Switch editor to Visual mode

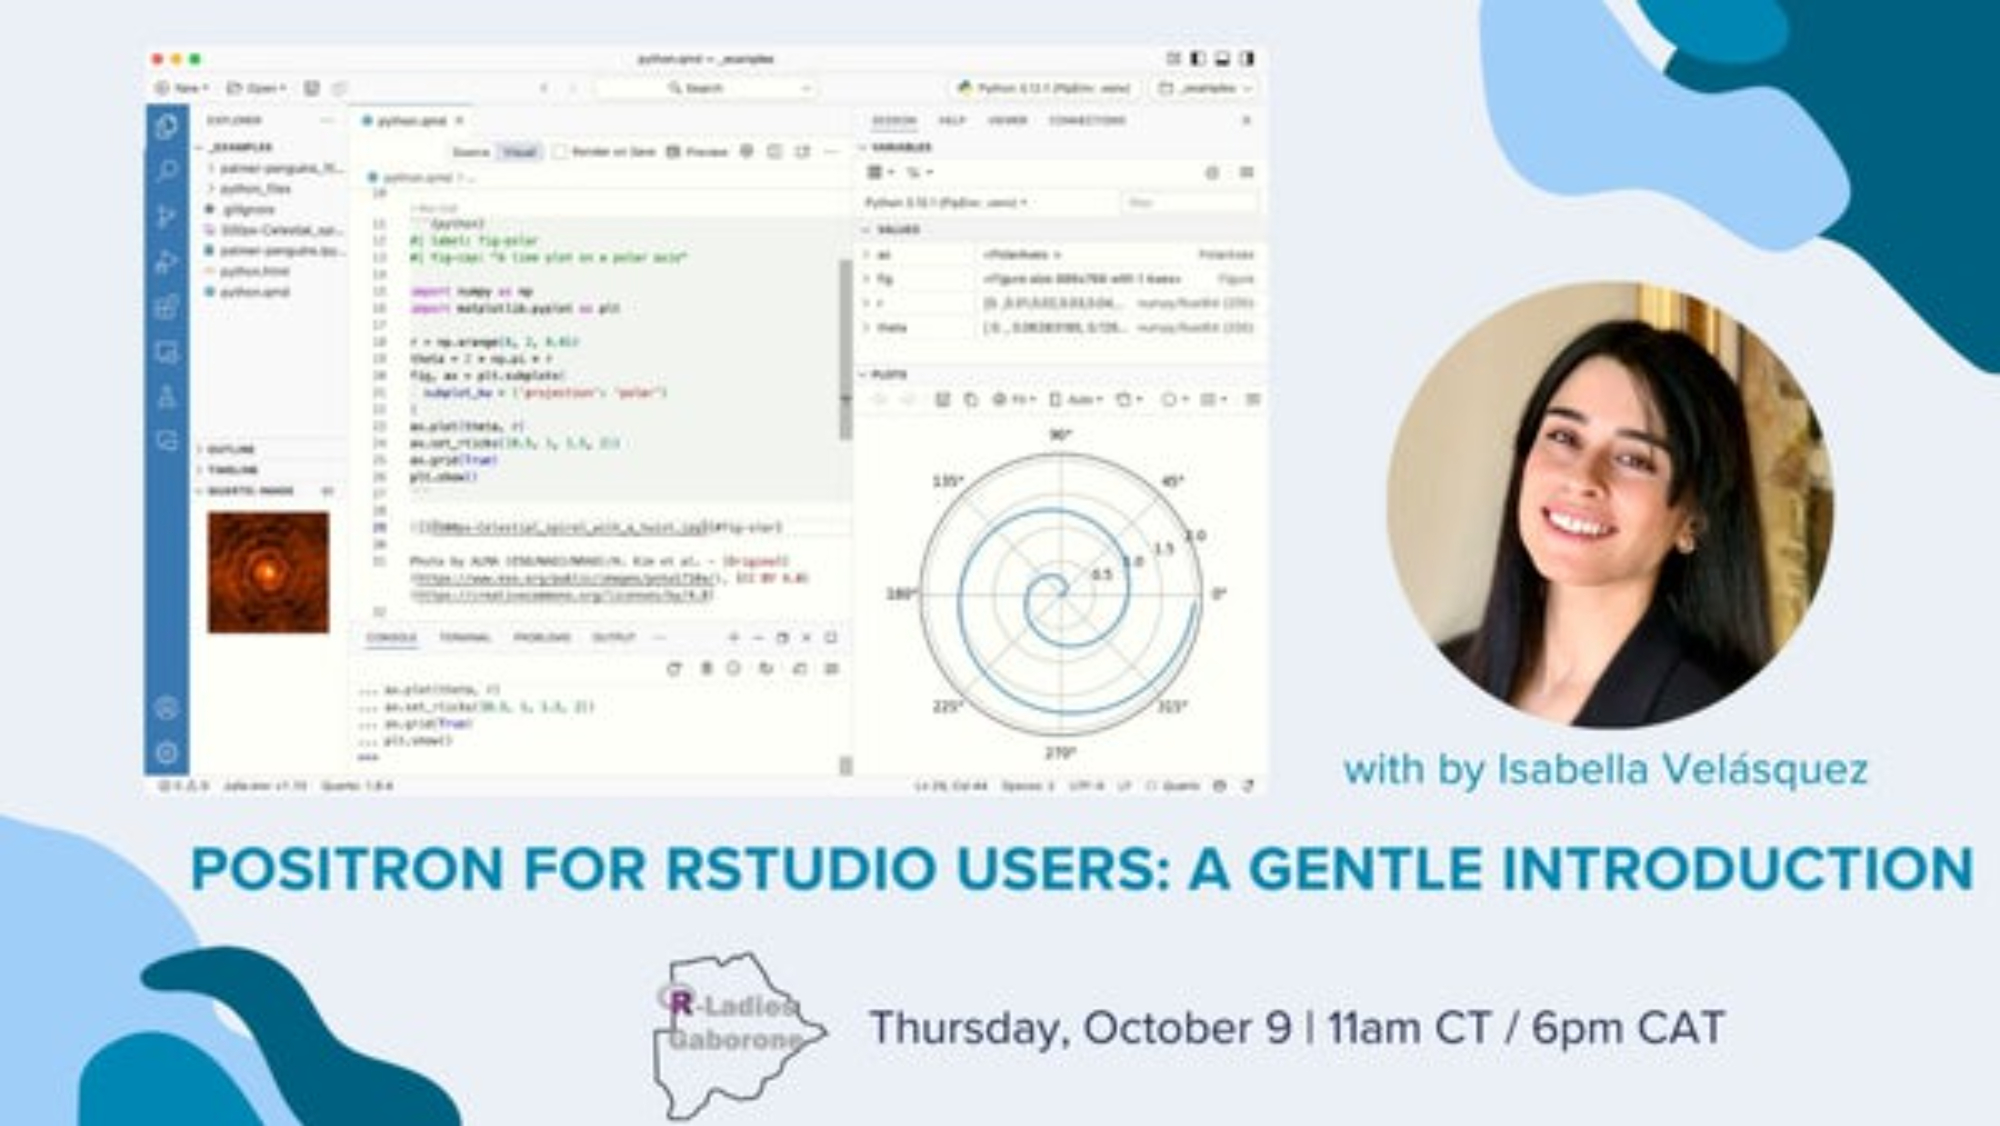click(x=519, y=152)
